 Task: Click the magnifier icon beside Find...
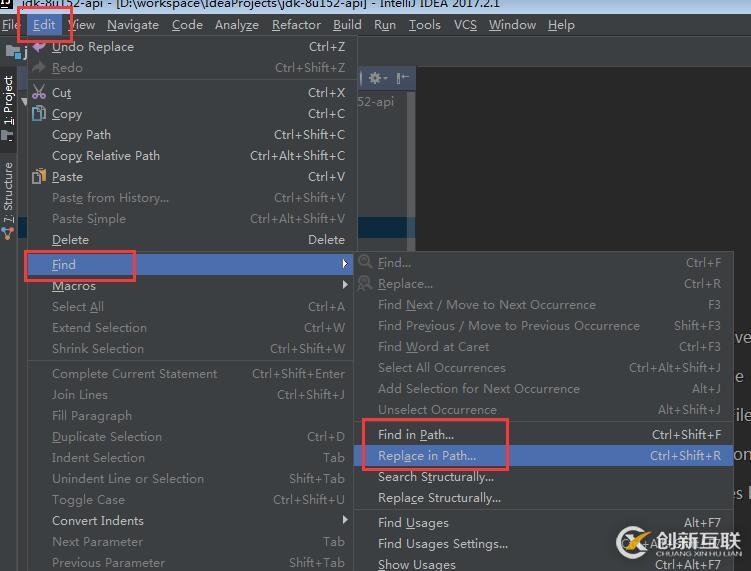click(x=365, y=262)
